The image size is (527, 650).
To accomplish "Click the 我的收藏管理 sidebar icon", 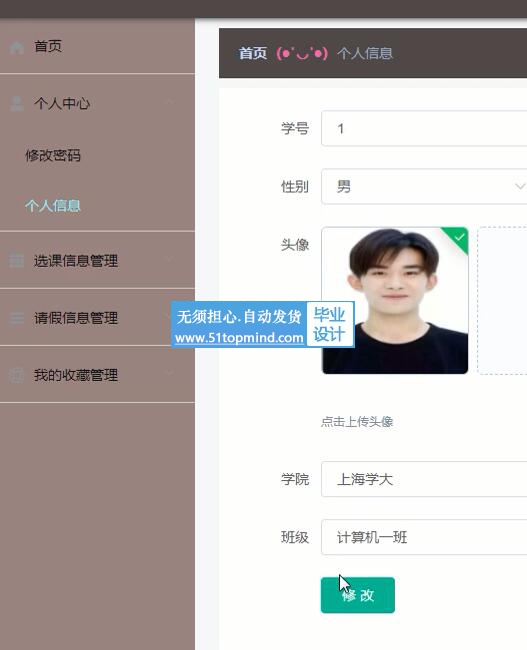I will (x=17, y=375).
